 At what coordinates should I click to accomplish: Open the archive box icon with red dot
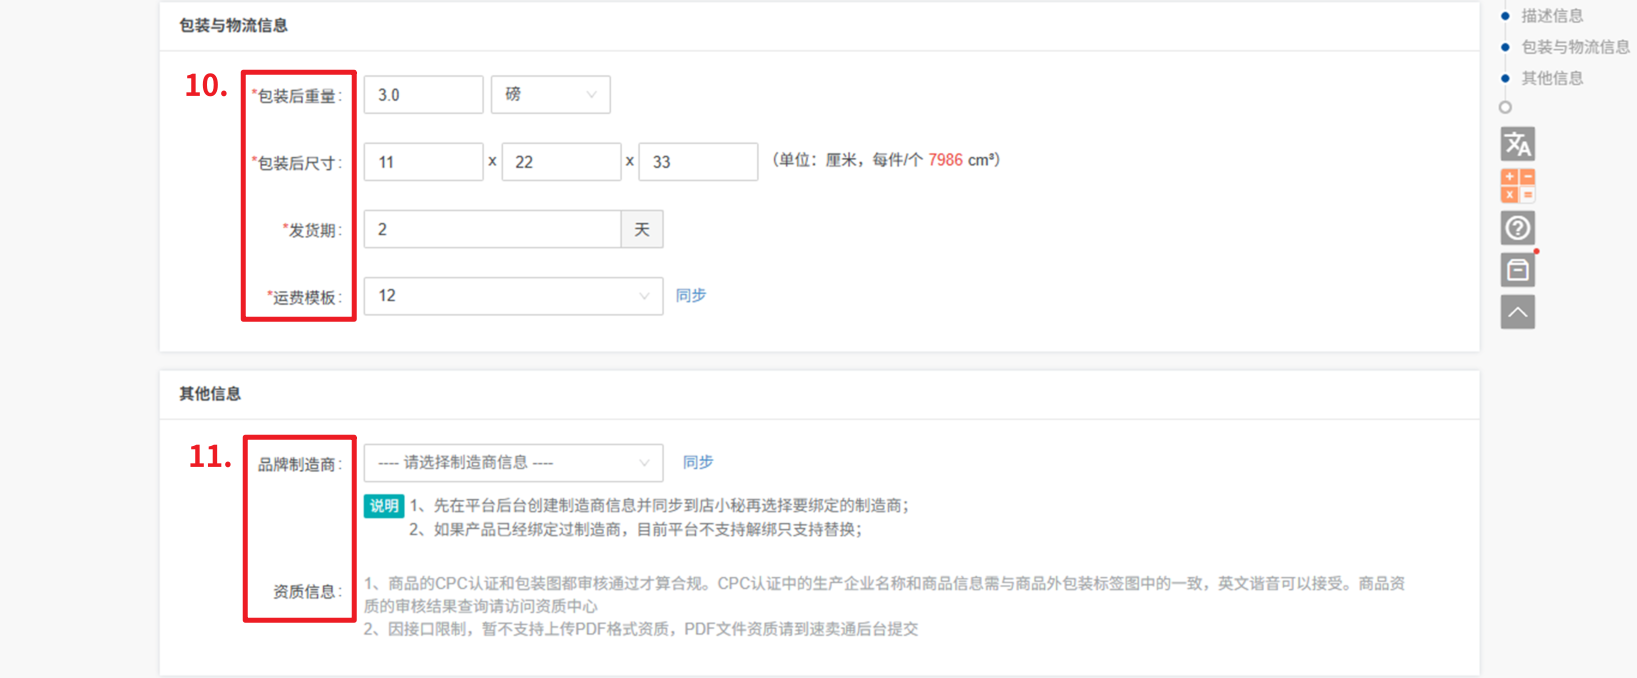pyautogui.click(x=1517, y=270)
